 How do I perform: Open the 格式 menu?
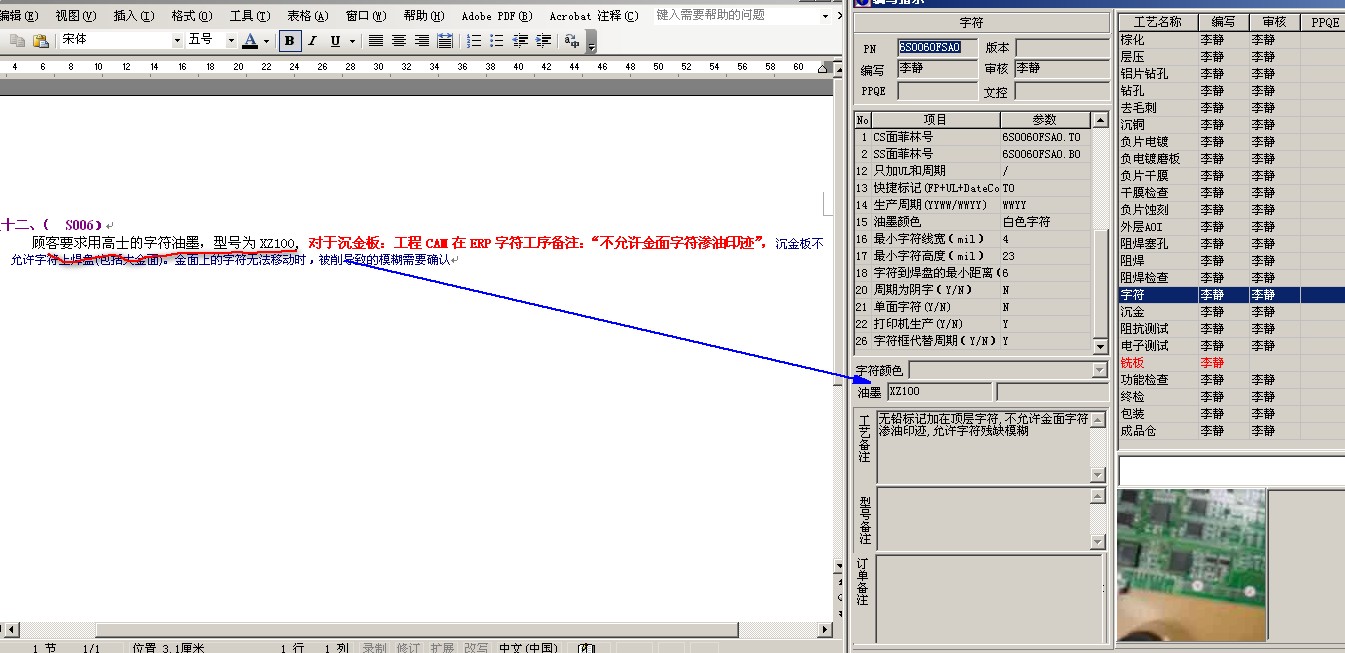[192, 16]
